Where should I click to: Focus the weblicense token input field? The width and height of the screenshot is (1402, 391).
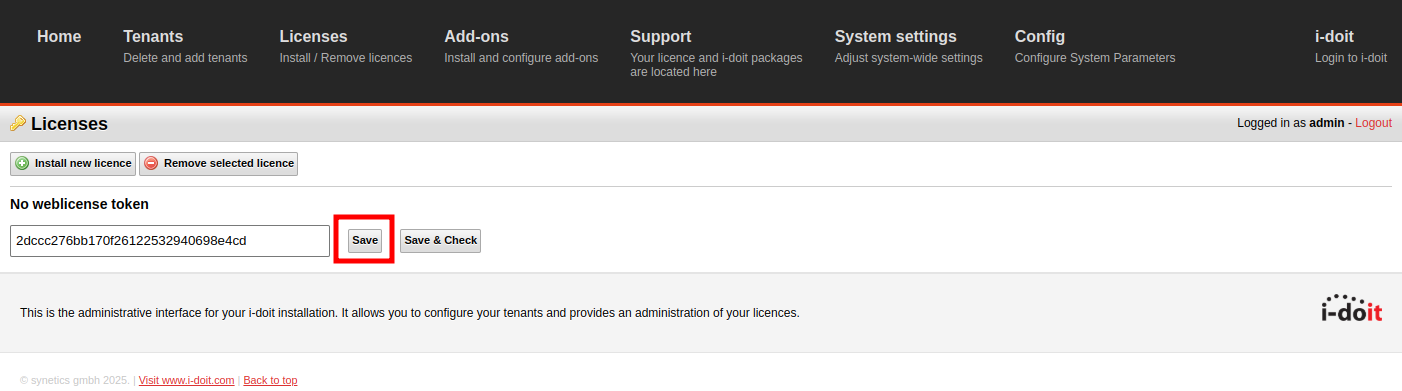click(170, 241)
